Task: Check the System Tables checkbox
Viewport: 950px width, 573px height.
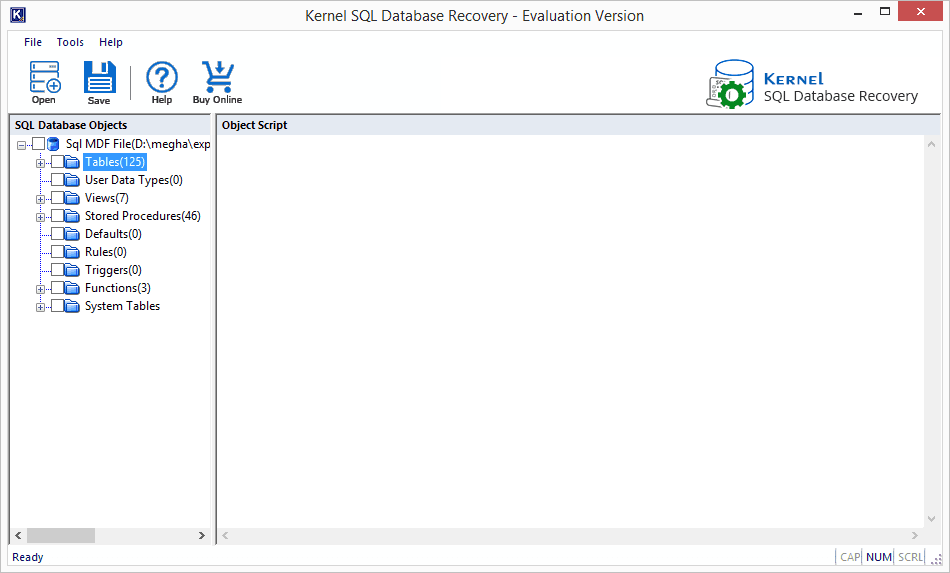Action: click(x=58, y=306)
